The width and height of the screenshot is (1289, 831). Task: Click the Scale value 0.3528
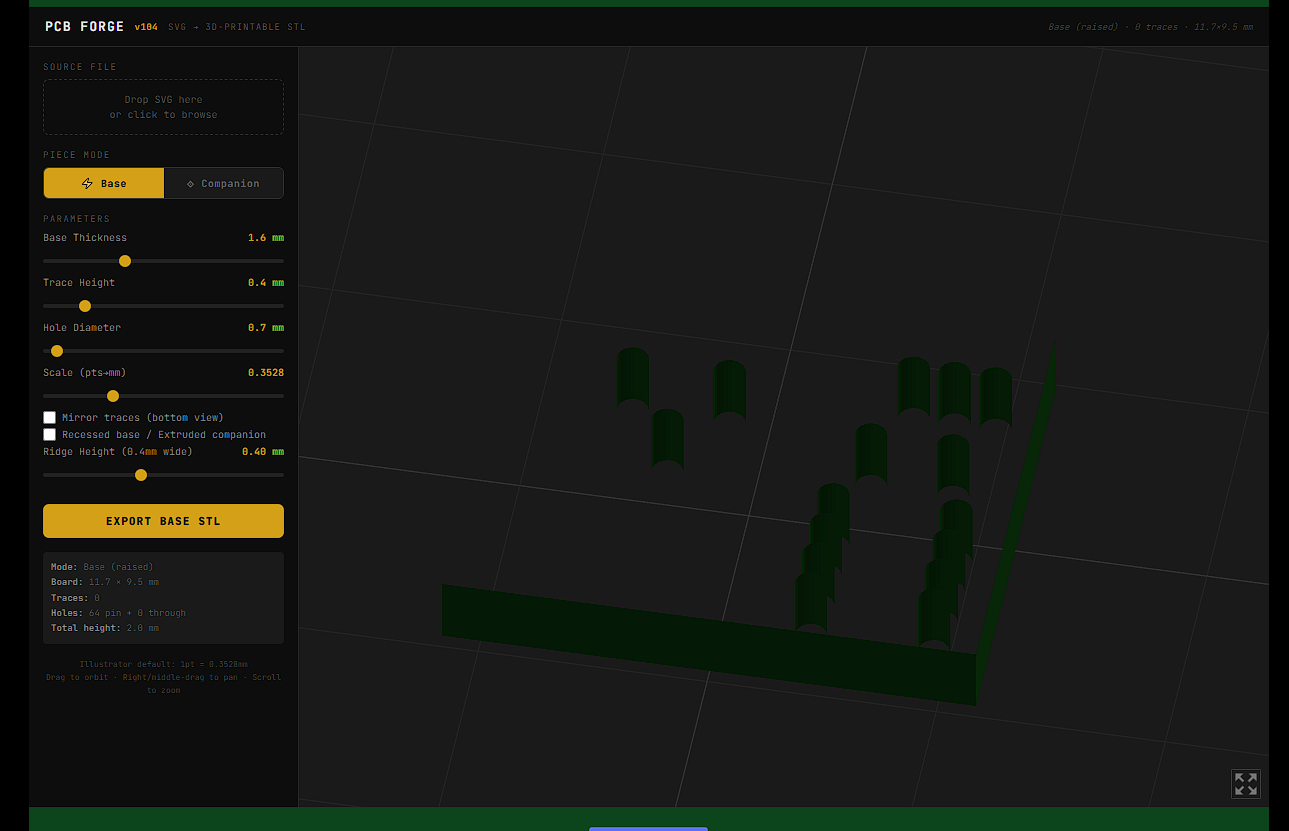[265, 373]
